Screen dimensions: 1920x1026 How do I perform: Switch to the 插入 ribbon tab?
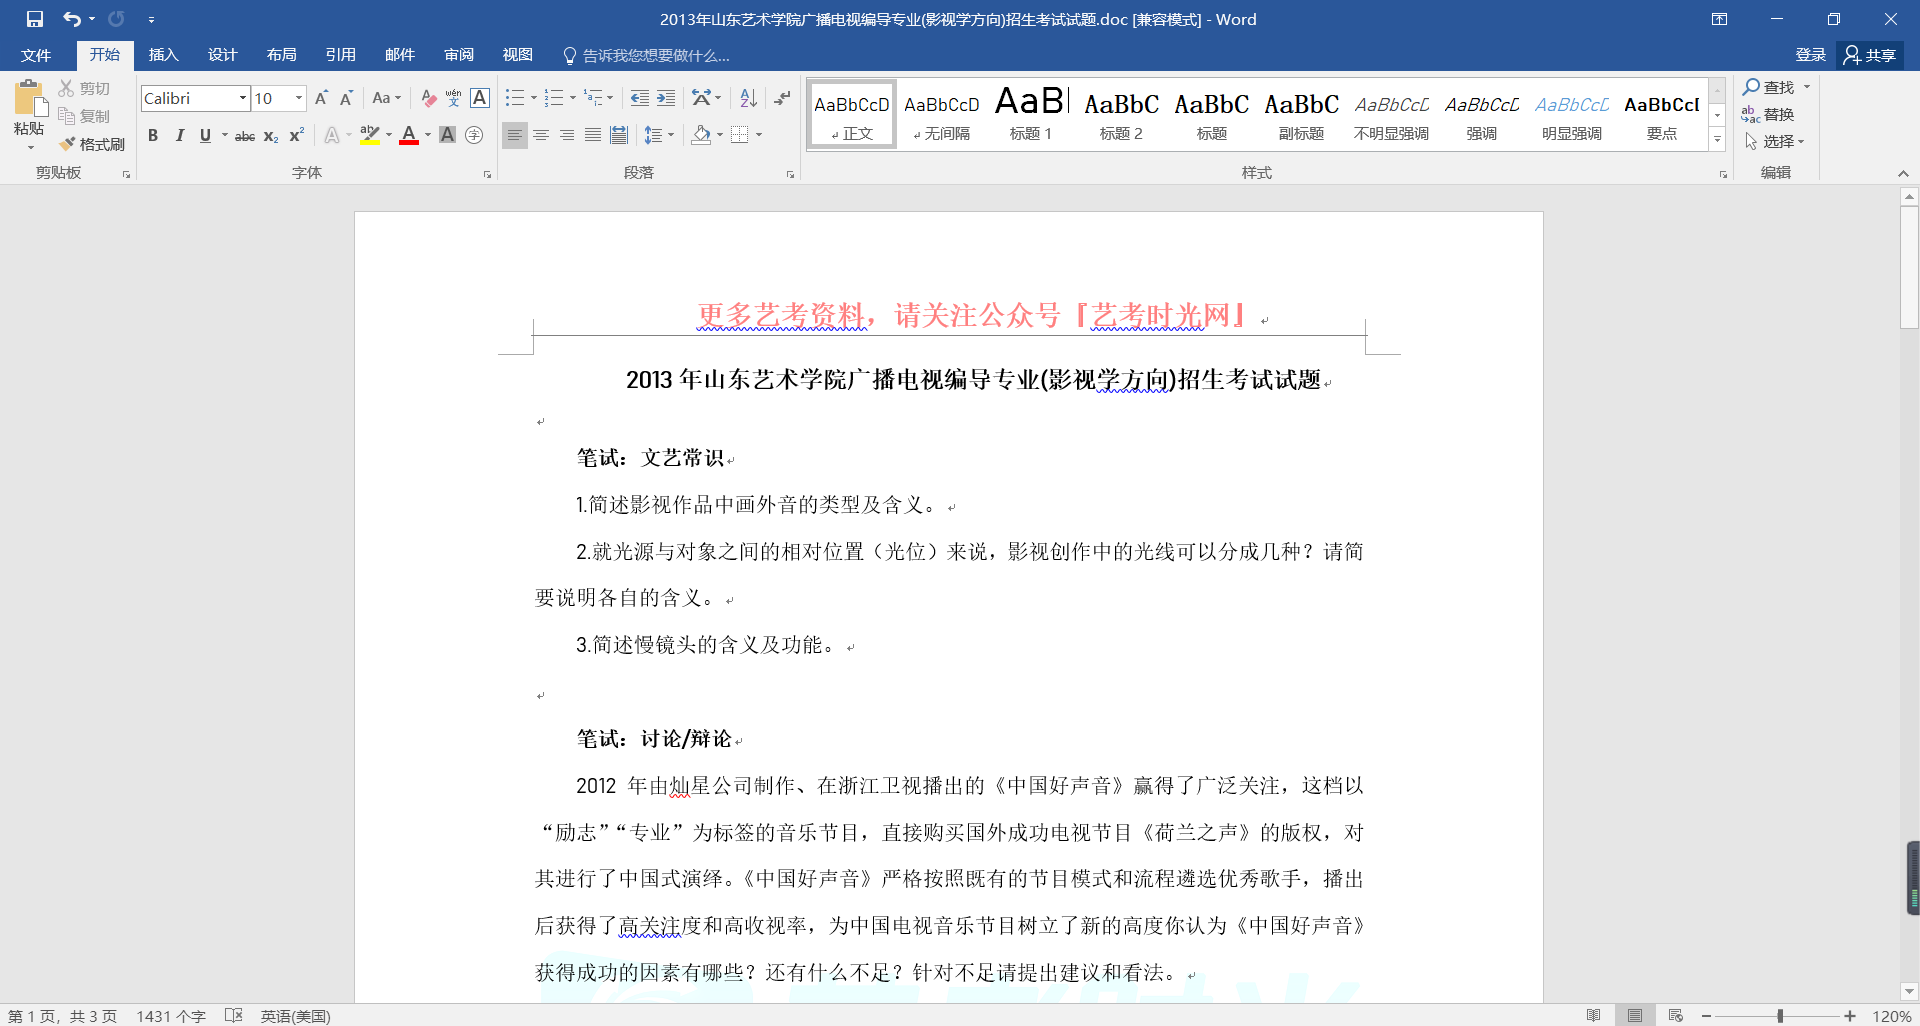pos(163,55)
